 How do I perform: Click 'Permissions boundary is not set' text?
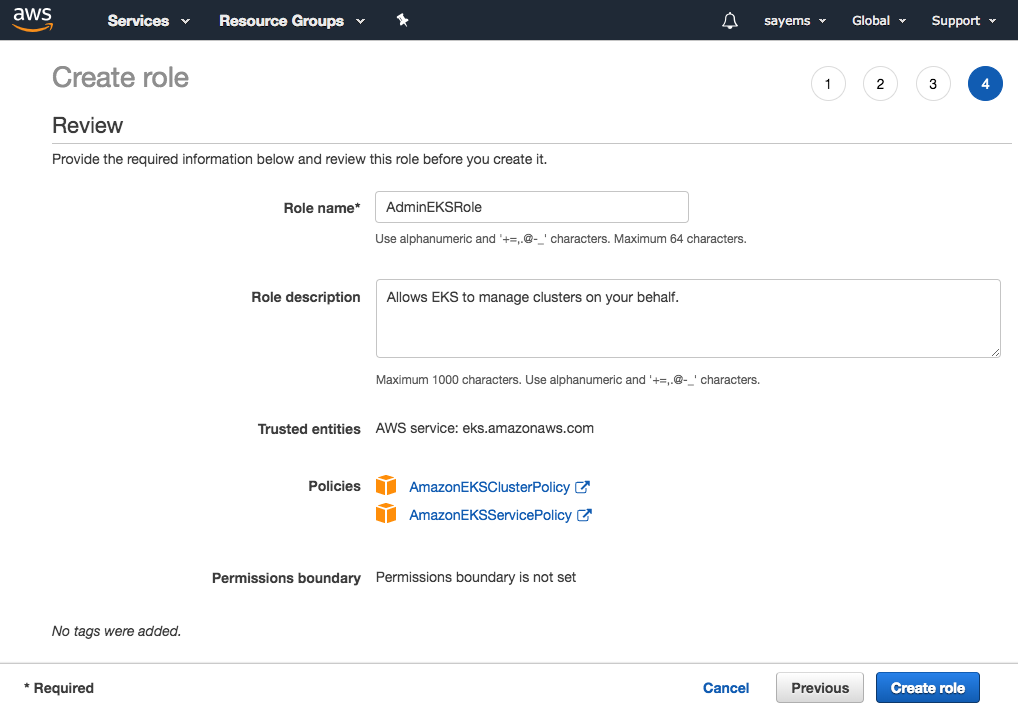pyautogui.click(x=476, y=577)
